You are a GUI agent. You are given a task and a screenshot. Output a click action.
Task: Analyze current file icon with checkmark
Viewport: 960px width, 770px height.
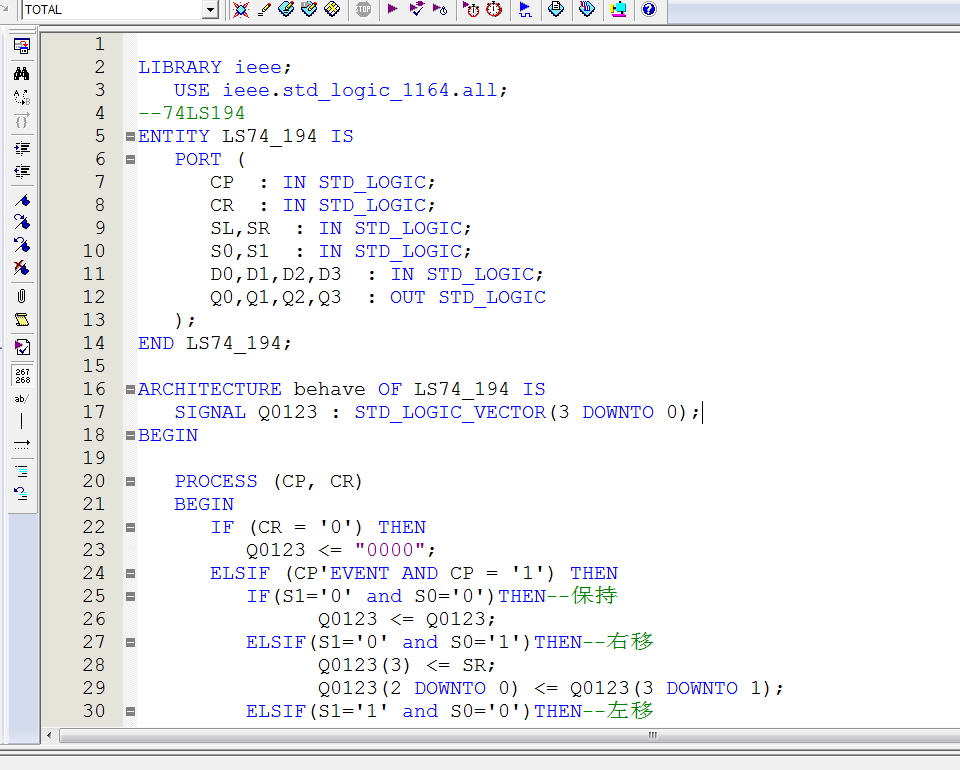pos(22,347)
